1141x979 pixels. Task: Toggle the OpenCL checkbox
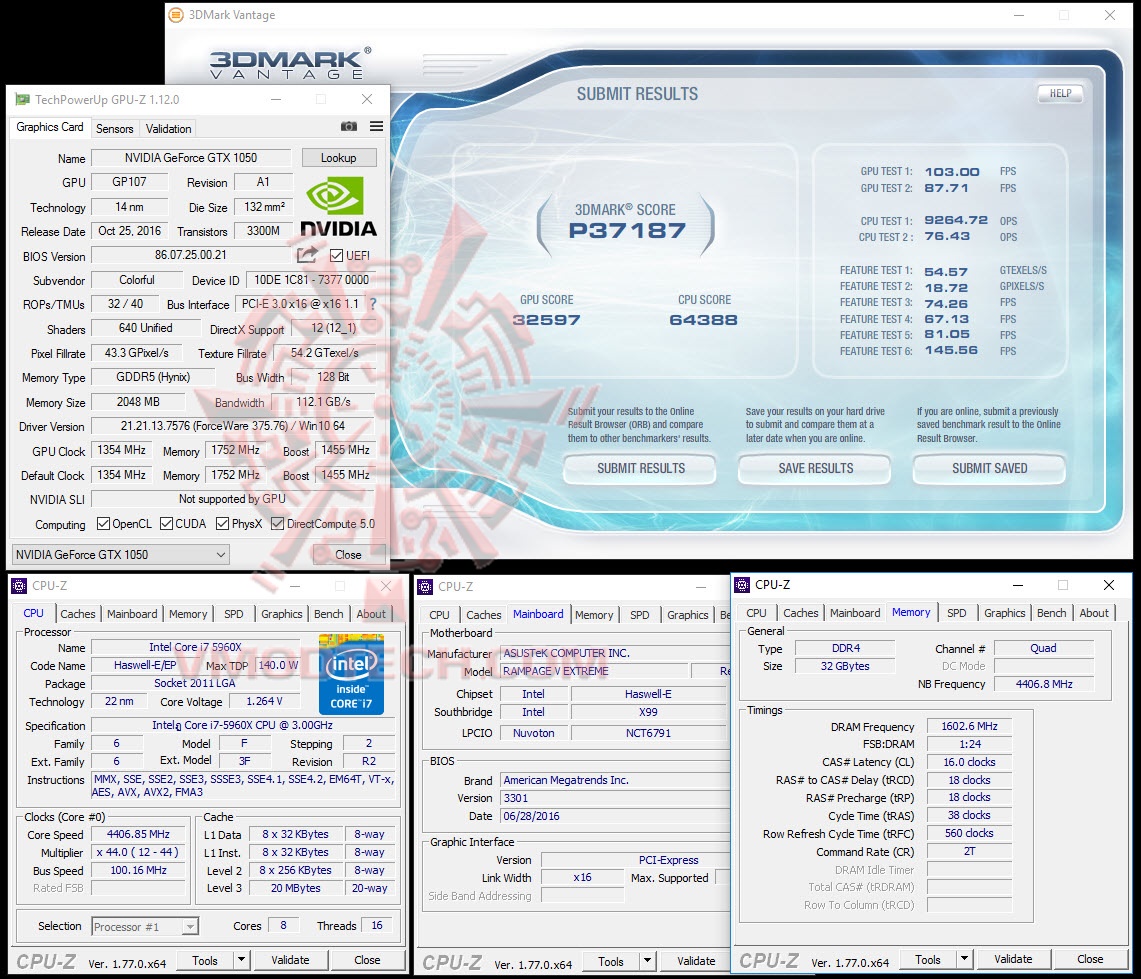tap(104, 523)
